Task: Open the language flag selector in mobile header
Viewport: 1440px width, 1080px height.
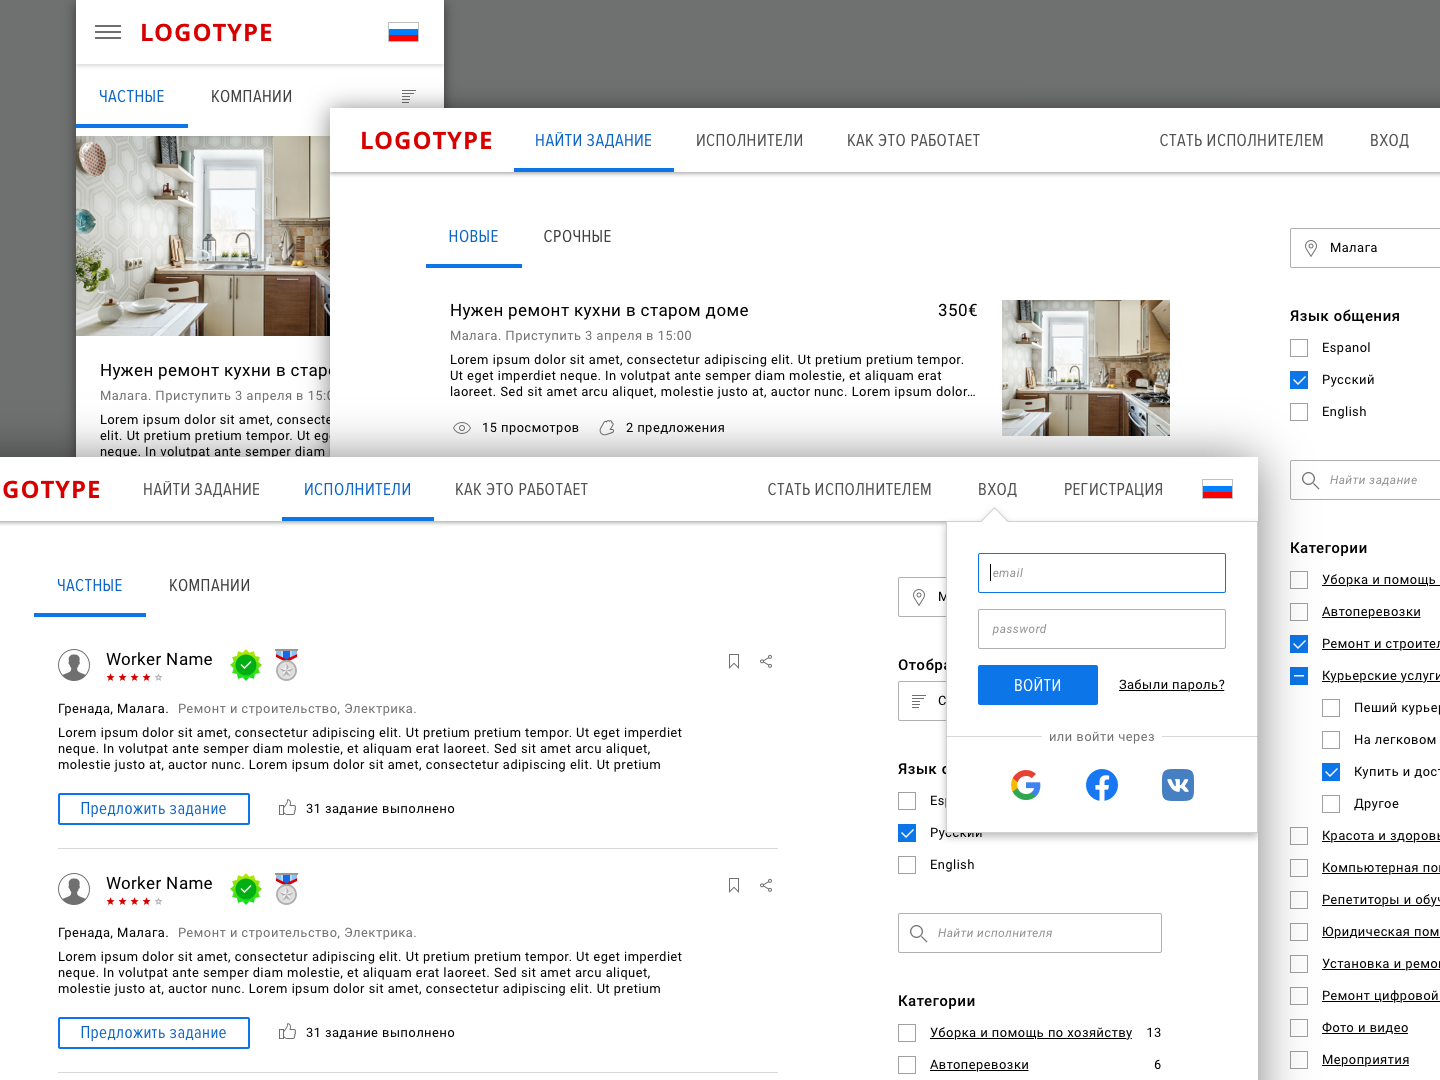Action: [403, 33]
